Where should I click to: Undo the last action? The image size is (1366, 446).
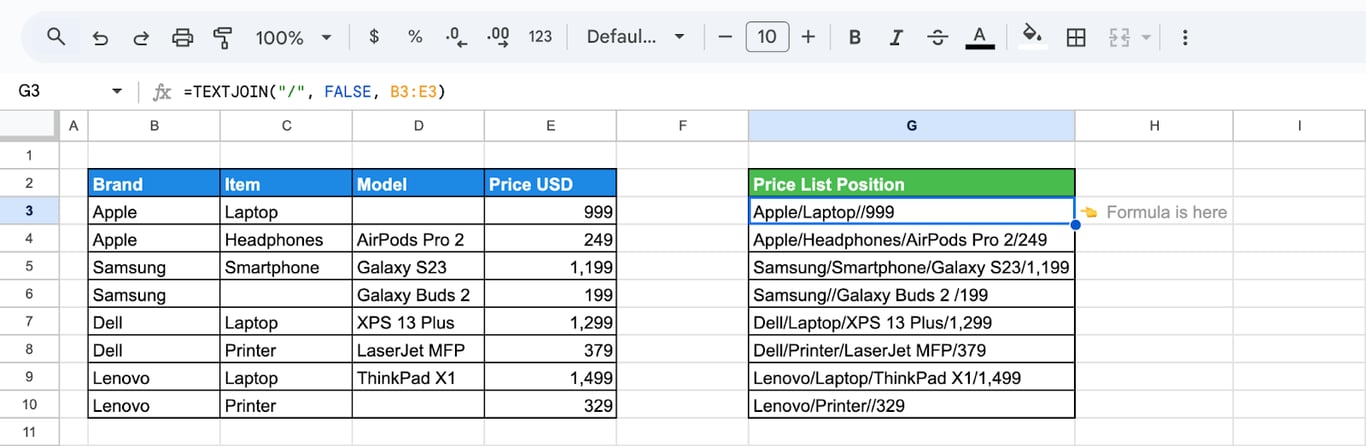[100, 37]
